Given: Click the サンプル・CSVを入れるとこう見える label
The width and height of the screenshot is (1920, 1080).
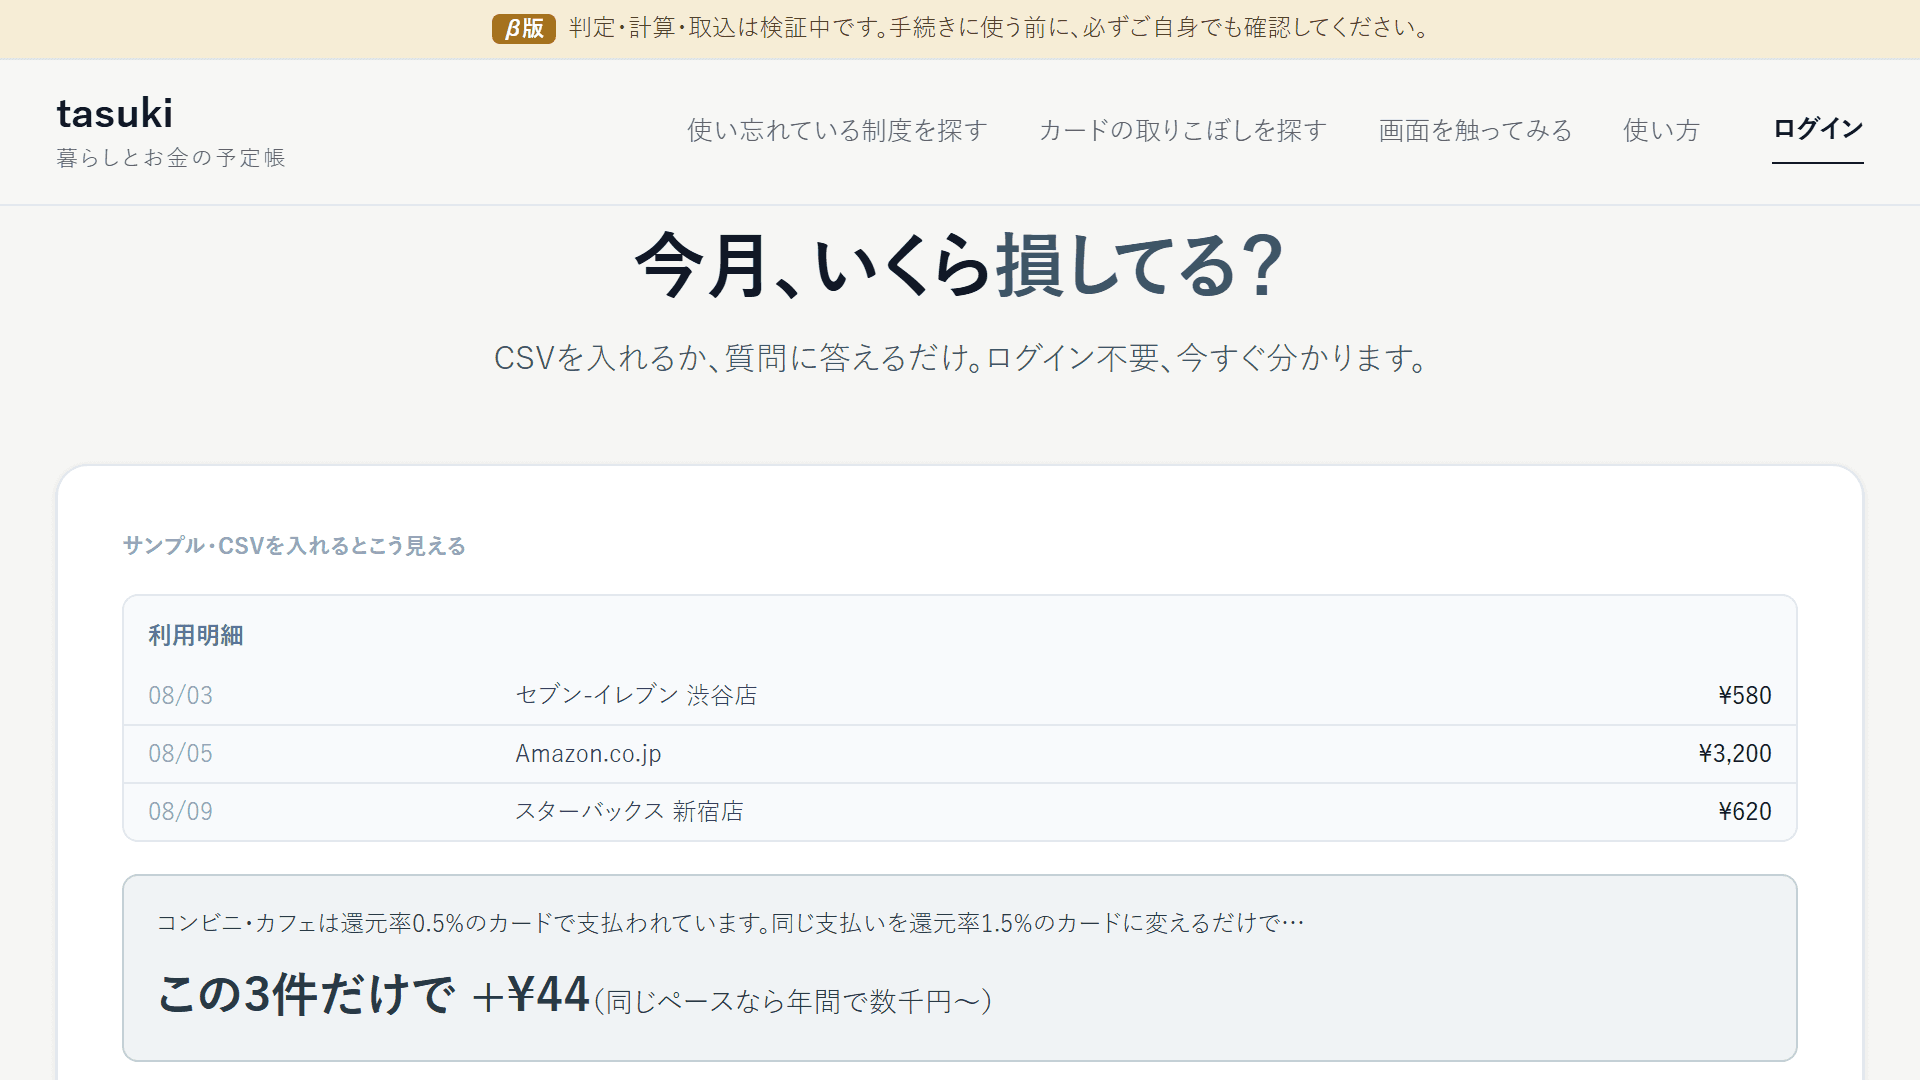Looking at the screenshot, I should 294,546.
